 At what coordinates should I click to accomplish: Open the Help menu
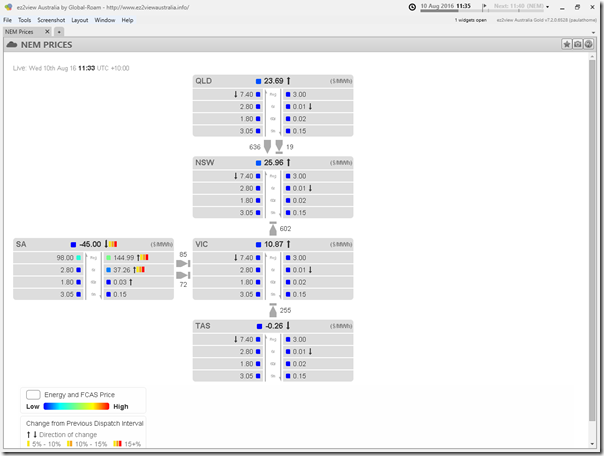coord(128,20)
